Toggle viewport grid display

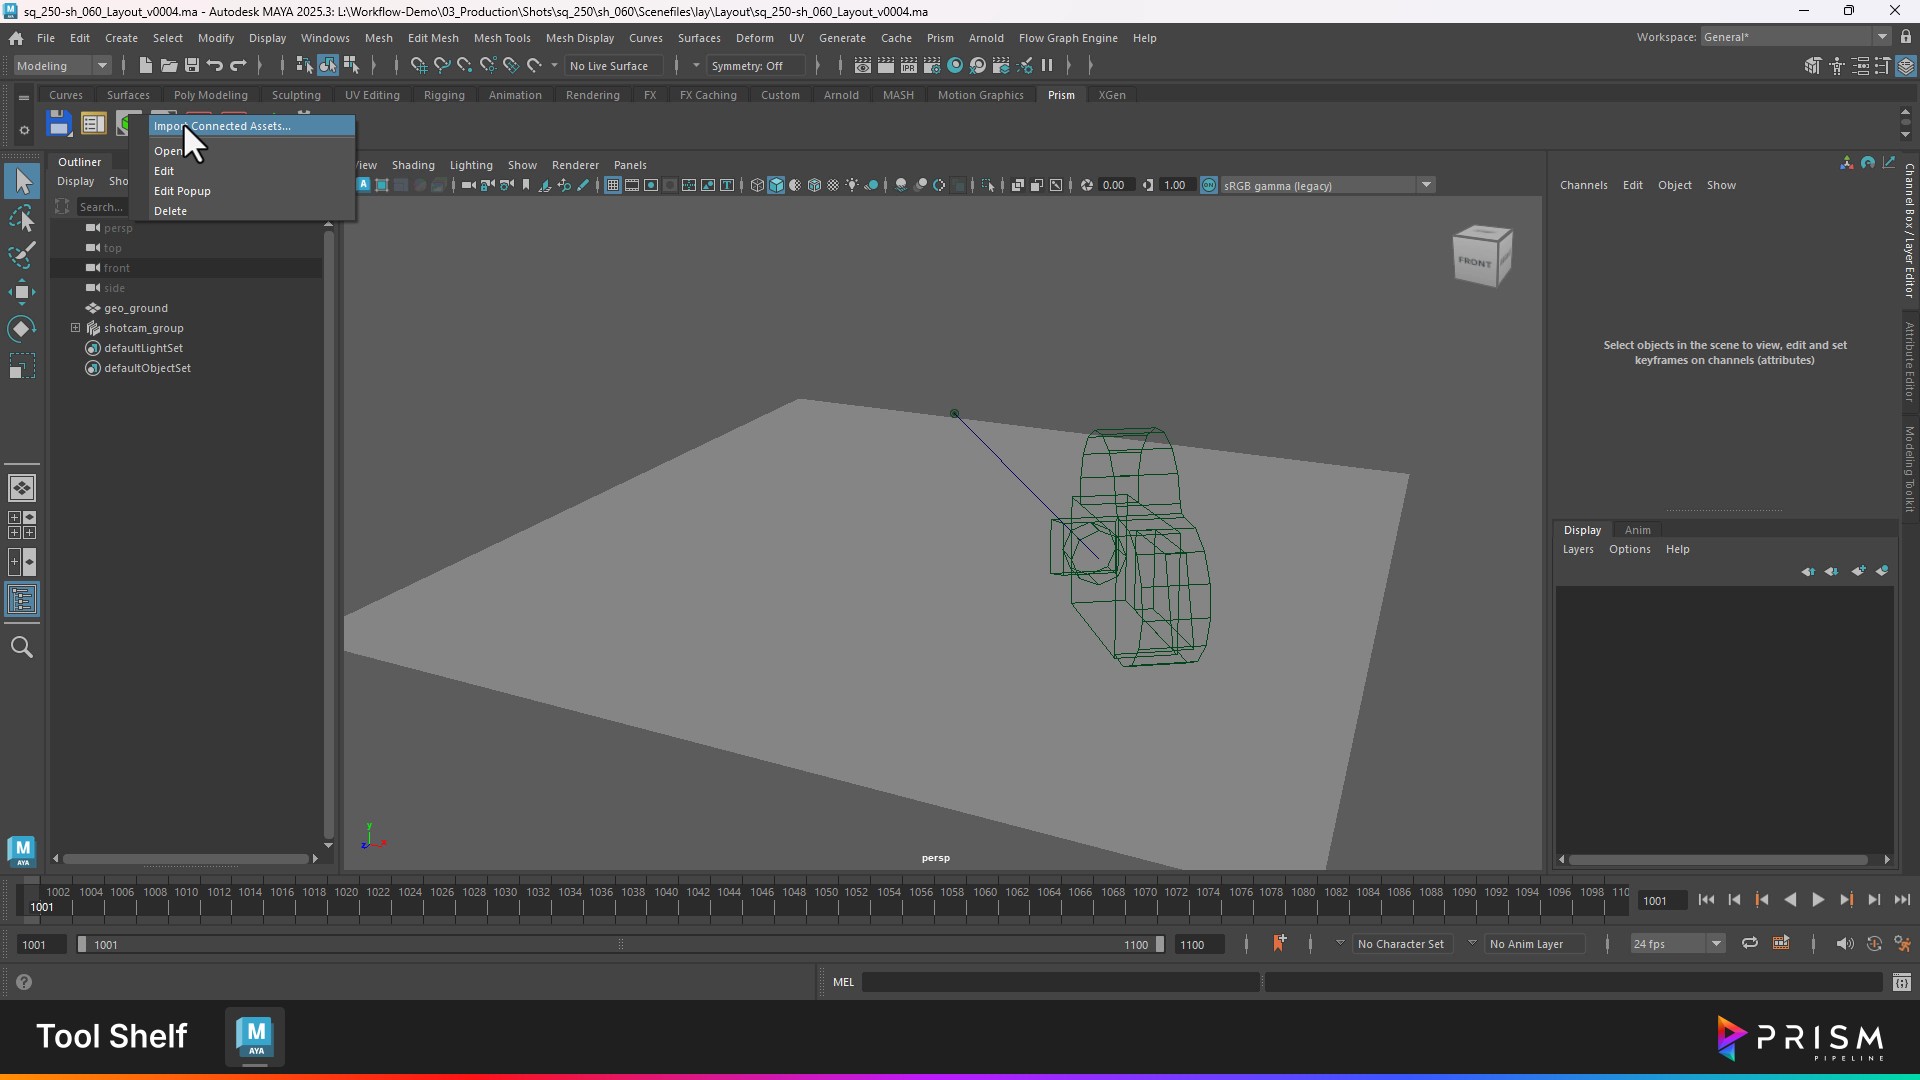point(612,185)
